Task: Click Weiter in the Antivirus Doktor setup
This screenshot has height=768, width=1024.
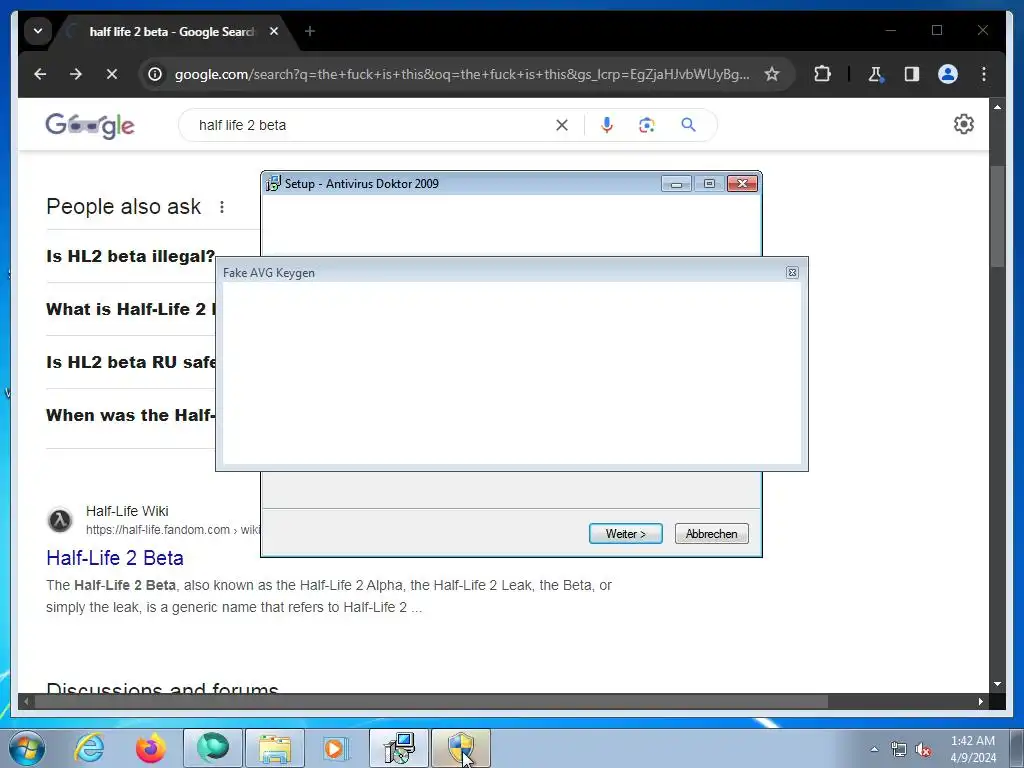Action: [x=626, y=534]
